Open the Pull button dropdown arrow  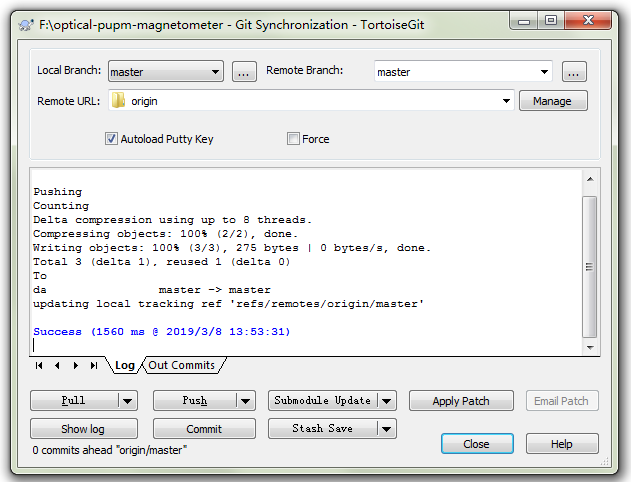click(128, 401)
